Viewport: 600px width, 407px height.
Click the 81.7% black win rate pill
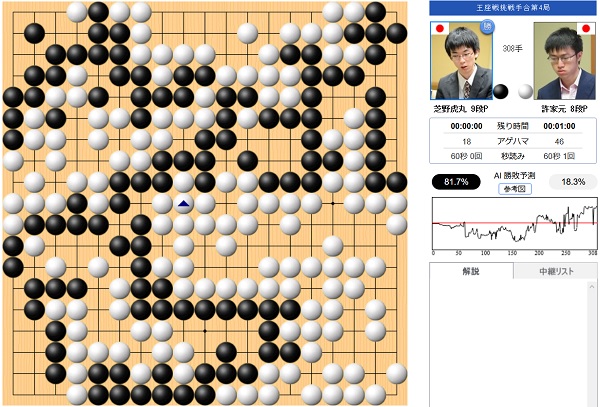click(x=456, y=182)
